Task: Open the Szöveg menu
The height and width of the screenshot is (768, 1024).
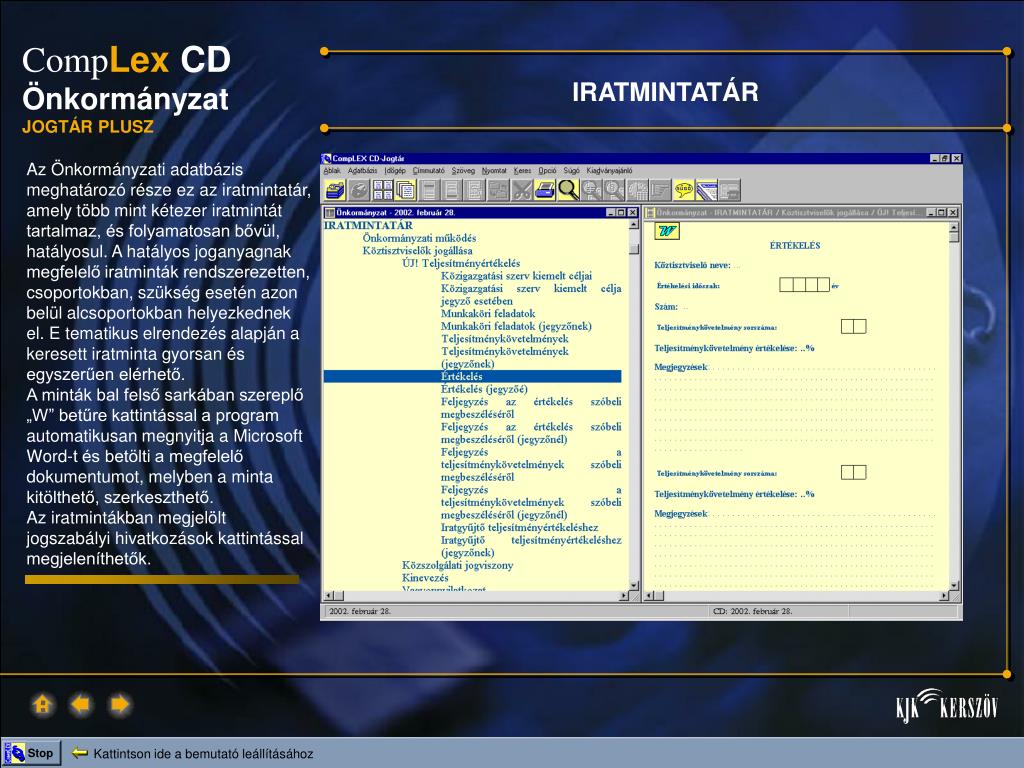Action: click(x=463, y=170)
